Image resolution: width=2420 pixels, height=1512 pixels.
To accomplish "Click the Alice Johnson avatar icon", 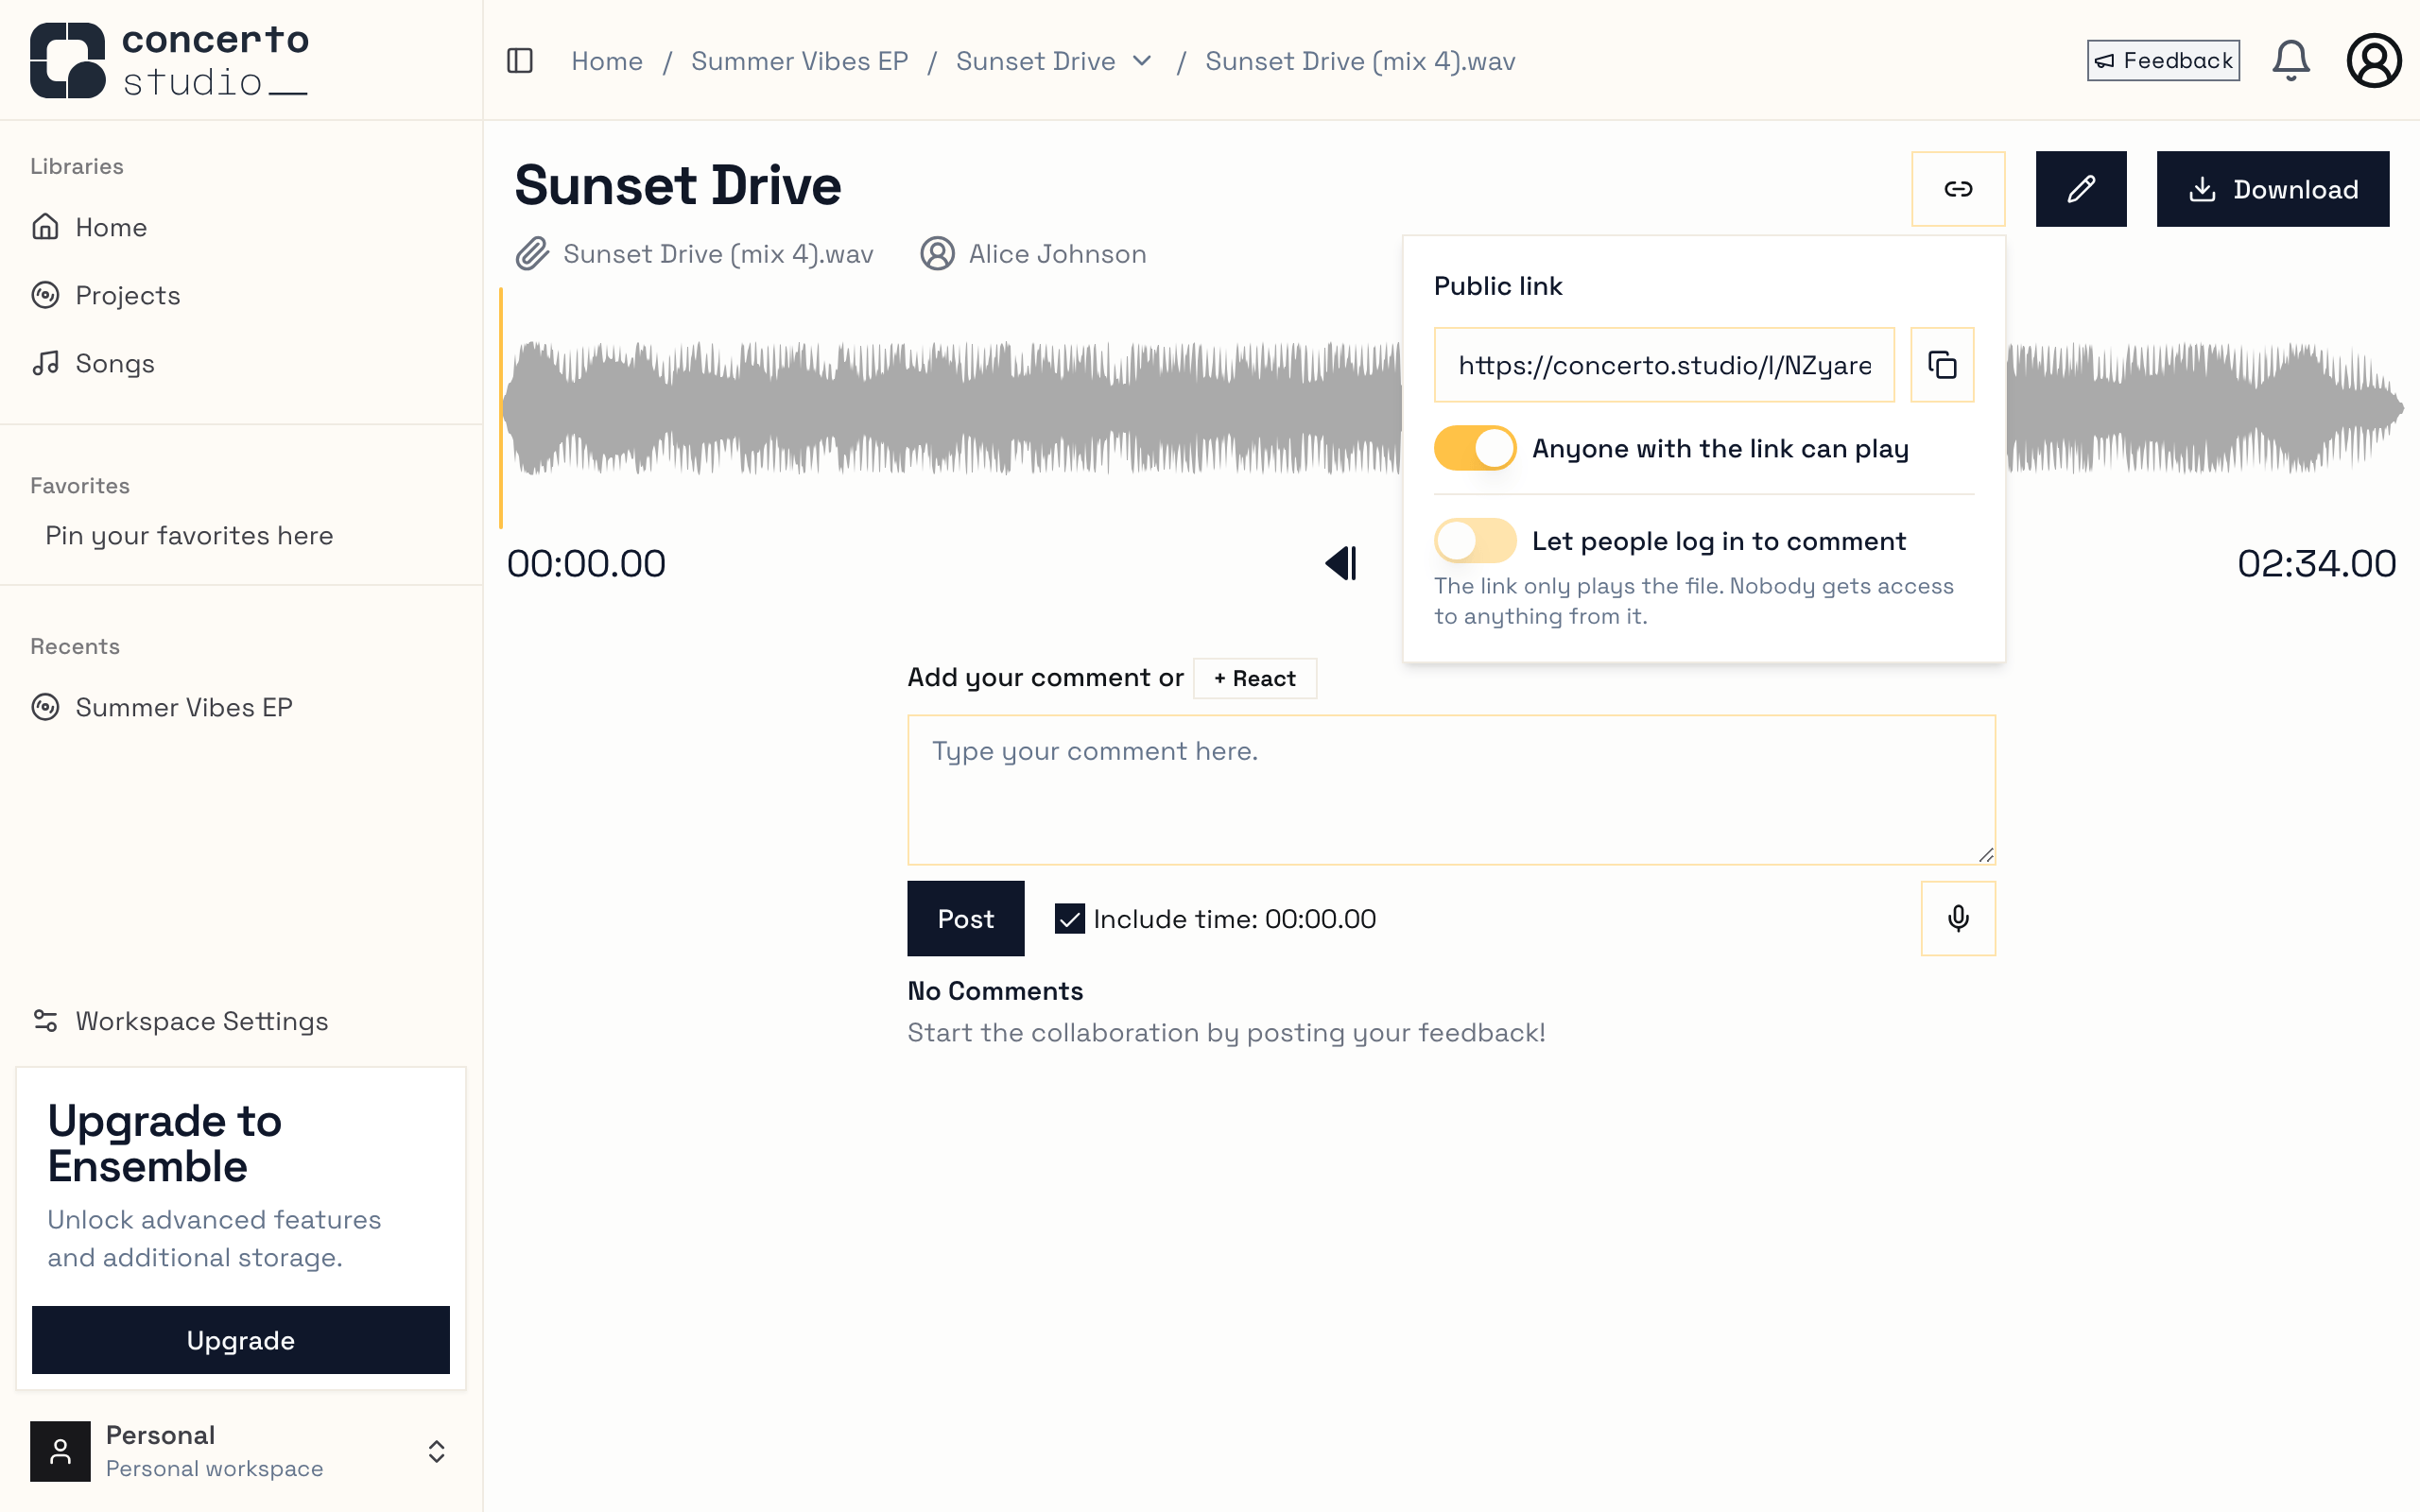I will (x=937, y=254).
